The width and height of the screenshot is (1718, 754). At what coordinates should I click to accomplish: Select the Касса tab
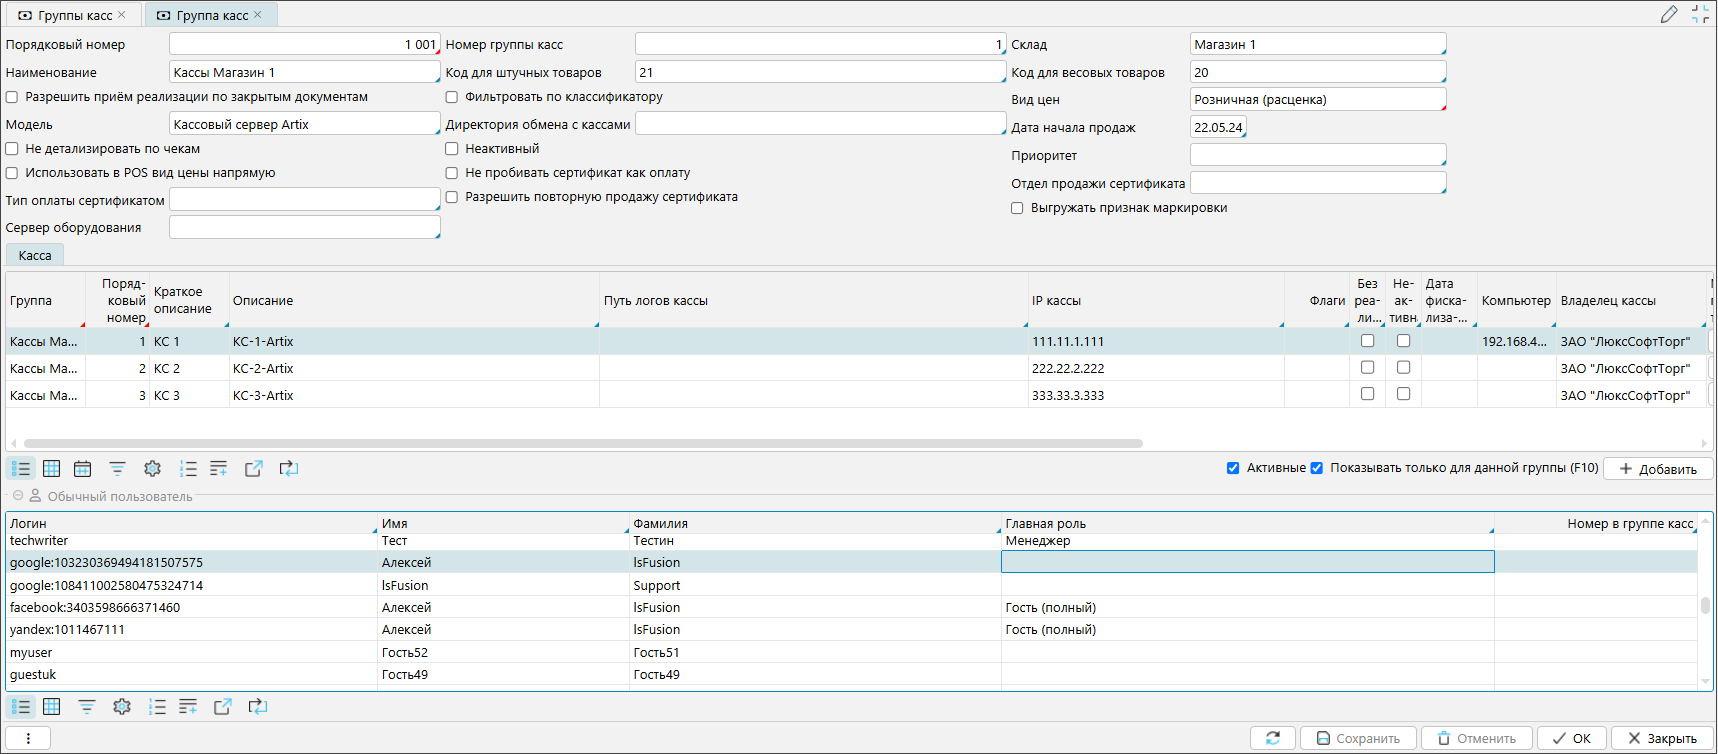35,256
